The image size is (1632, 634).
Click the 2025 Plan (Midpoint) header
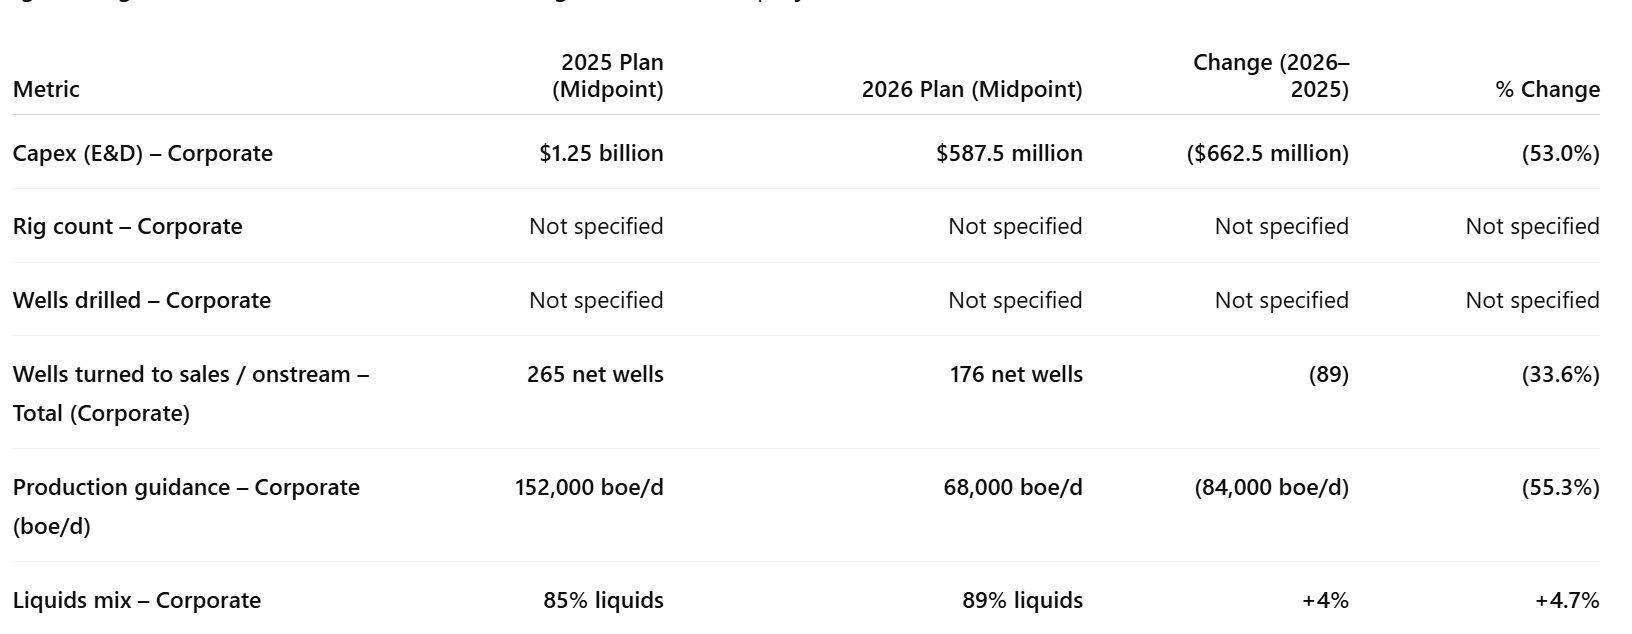pyautogui.click(x=608, y=76)
